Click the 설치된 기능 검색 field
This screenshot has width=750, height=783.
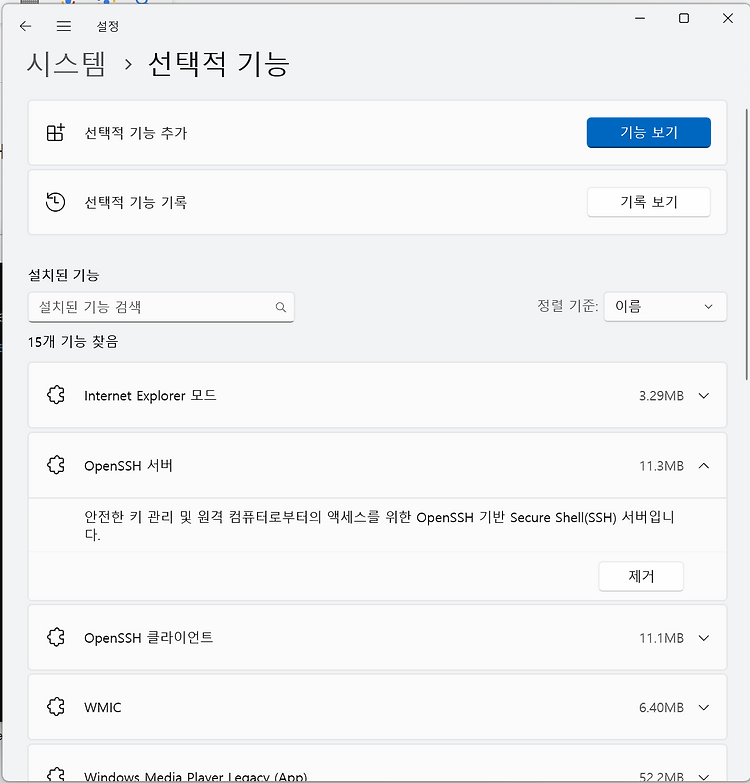(161, 307)
